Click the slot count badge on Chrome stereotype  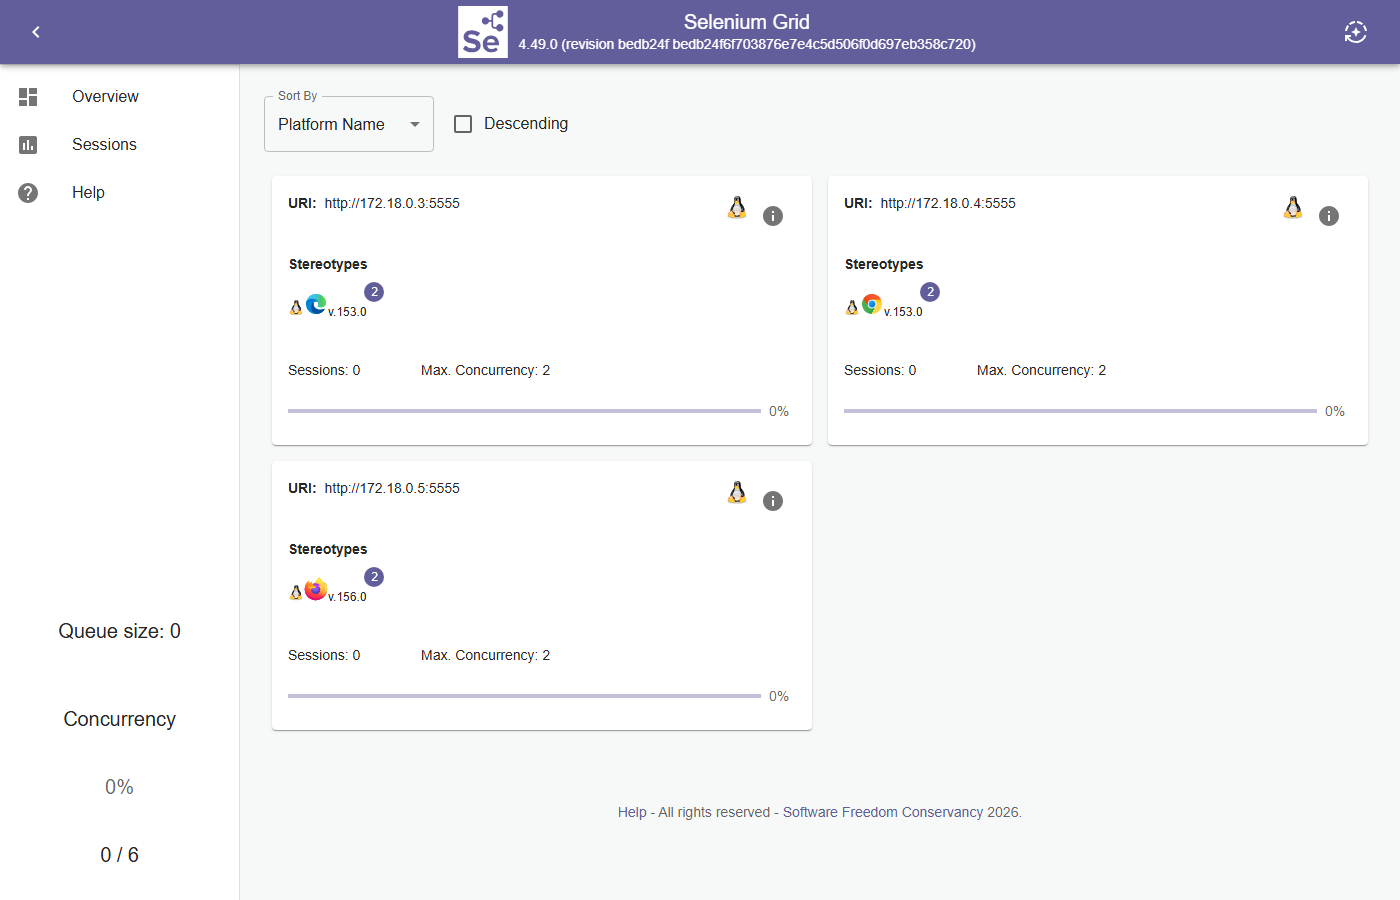(930, 292)
